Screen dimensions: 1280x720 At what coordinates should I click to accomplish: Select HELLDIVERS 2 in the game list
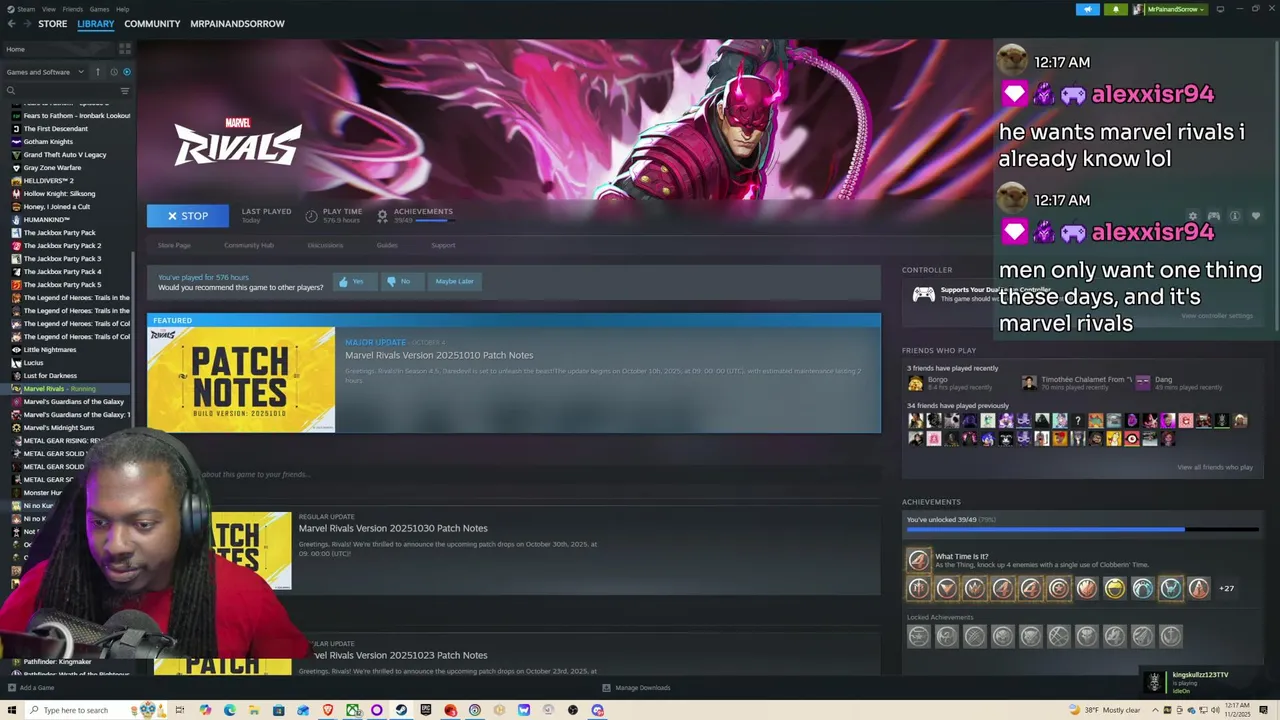point(48,180)
